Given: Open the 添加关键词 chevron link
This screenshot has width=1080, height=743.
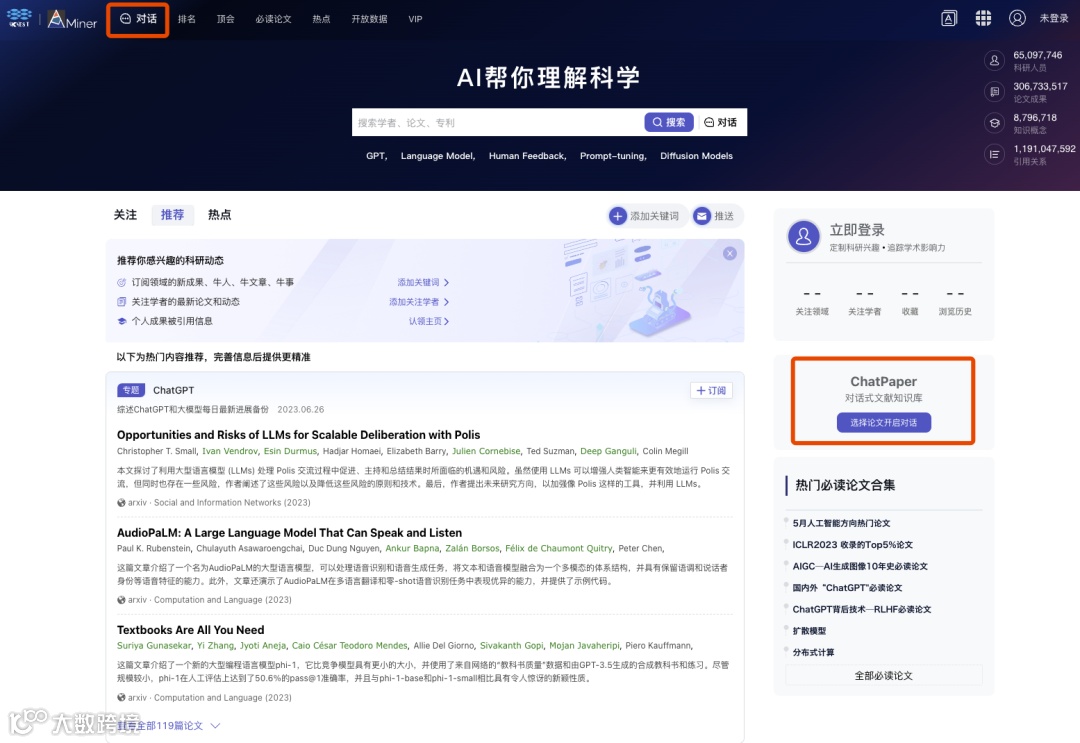Looking at the screenshot, I should [x=423, y=282].
